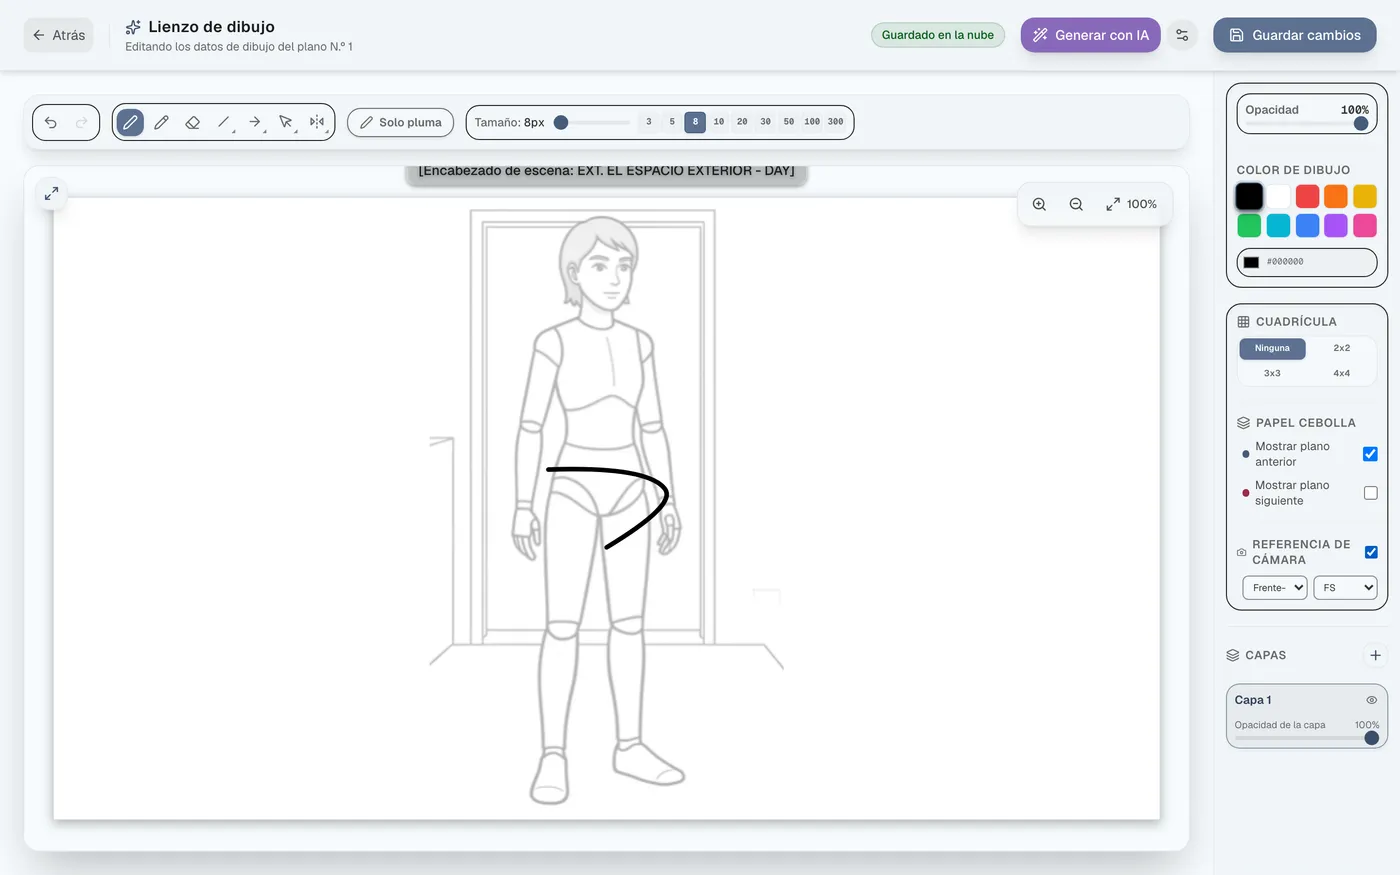Toggle Referencia de cámara checkbox
Image resolution: width=1400 pixels, height=875 pixels.
point(1371,552)
